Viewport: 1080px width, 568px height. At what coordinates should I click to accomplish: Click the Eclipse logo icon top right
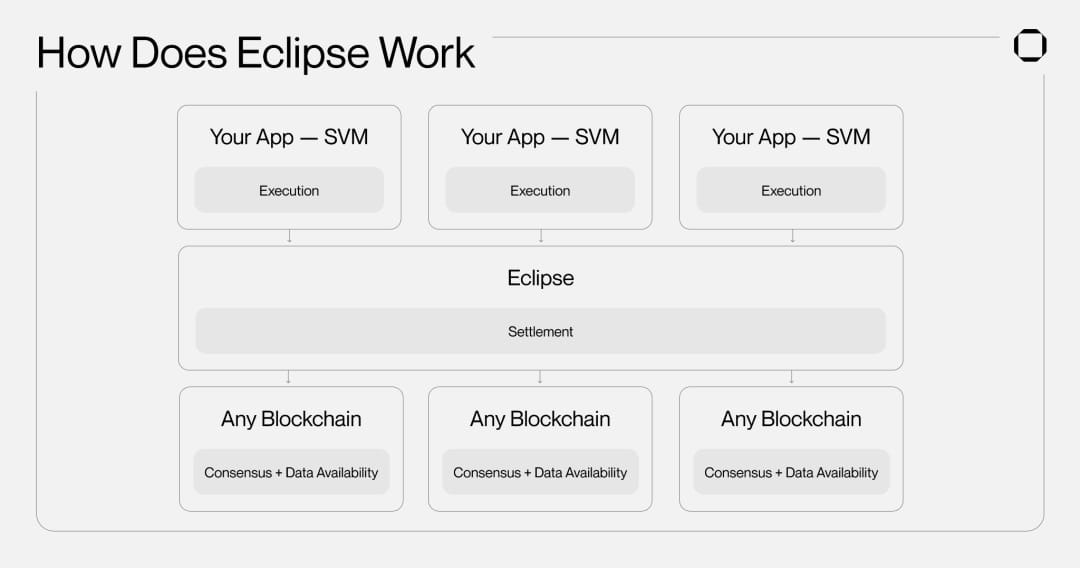click(1030, 46)
